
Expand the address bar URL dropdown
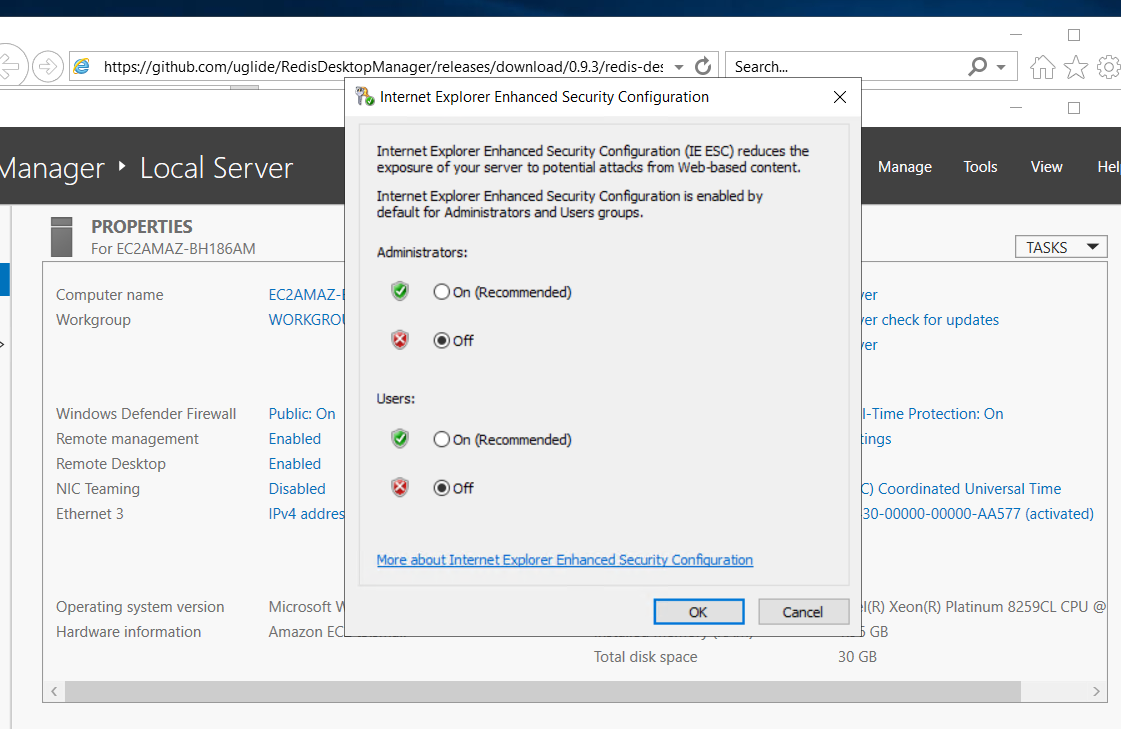679,67
